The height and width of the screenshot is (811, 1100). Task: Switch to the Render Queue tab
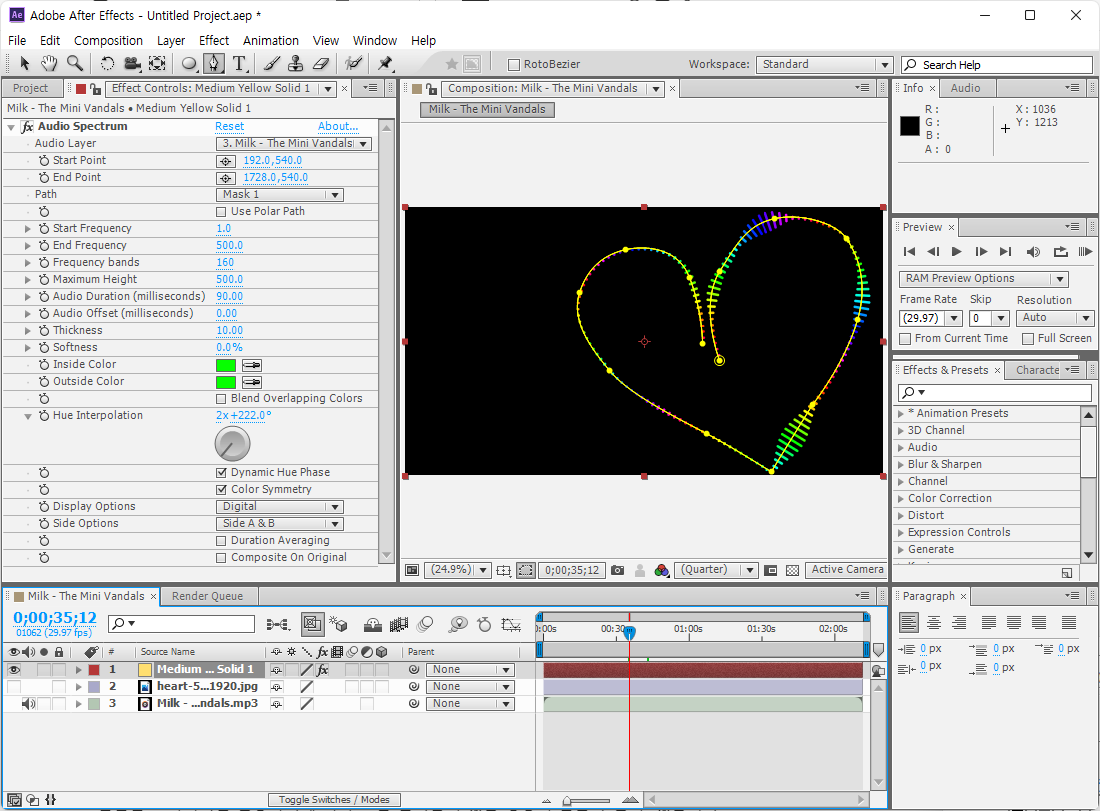207,596
